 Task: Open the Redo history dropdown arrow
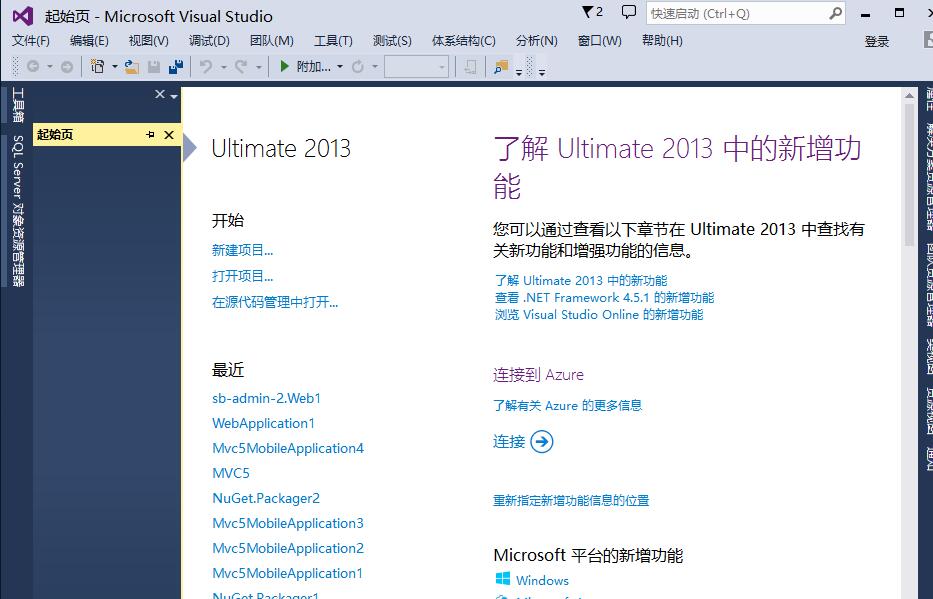[x=258, y=67]
